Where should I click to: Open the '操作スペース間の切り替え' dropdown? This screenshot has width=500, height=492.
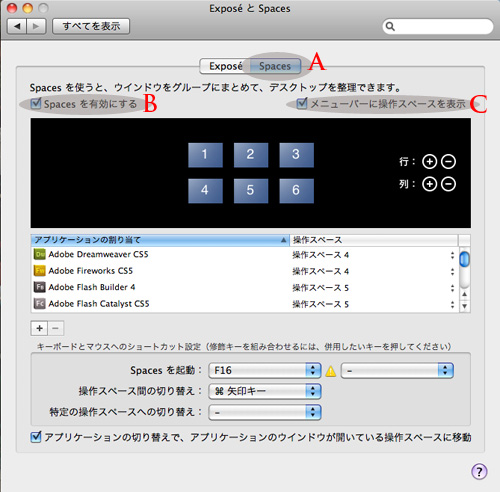[x=265, y=391]
